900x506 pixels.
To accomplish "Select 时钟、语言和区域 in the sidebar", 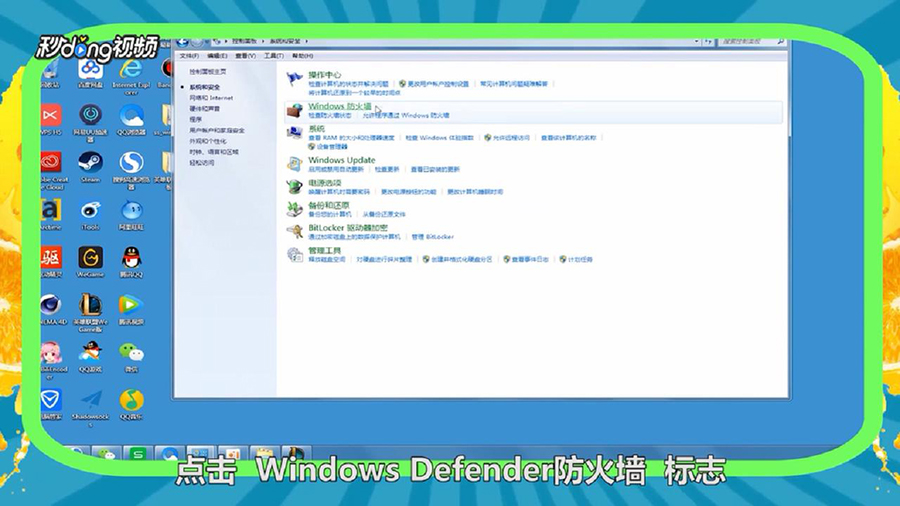I will click(x=214, y=152).
